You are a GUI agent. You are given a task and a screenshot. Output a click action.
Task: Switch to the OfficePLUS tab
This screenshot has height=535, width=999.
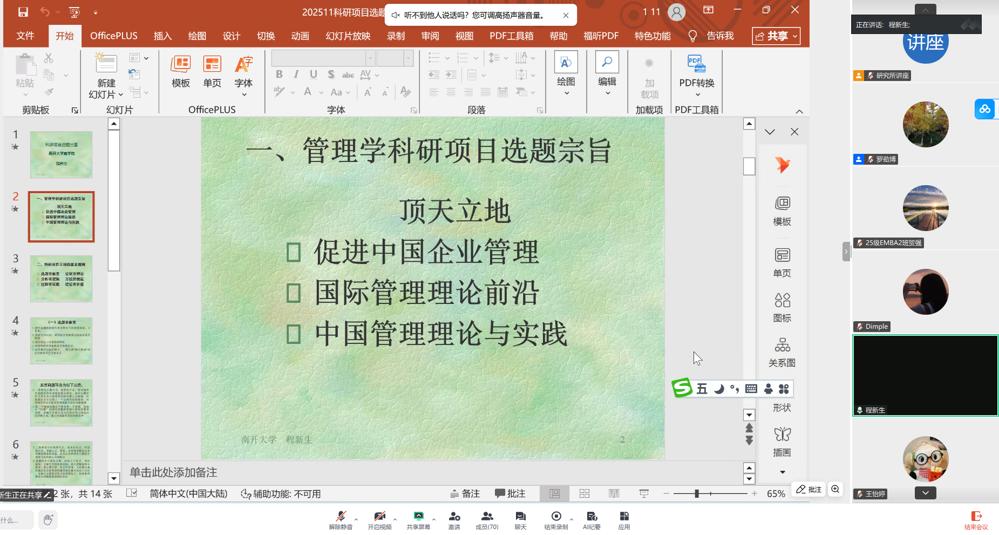pyautogui.click(x=114, y=36)
